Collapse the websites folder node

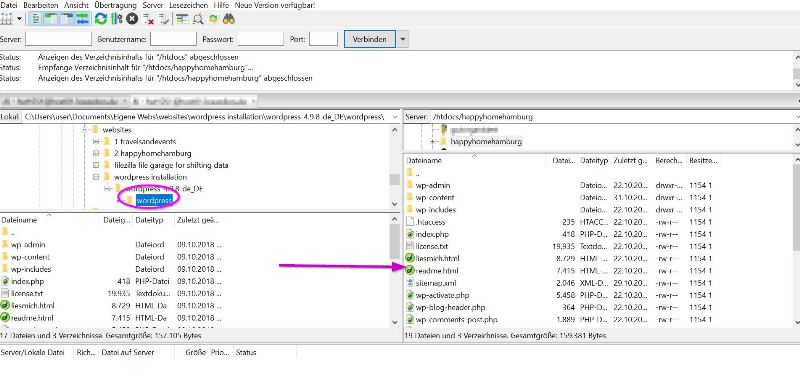pos(84,130)
